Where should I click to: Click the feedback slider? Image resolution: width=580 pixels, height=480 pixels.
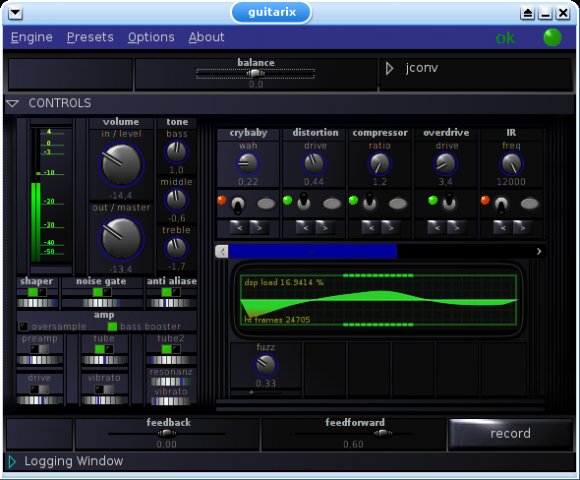pyautogui.click(x=167, y=433)
